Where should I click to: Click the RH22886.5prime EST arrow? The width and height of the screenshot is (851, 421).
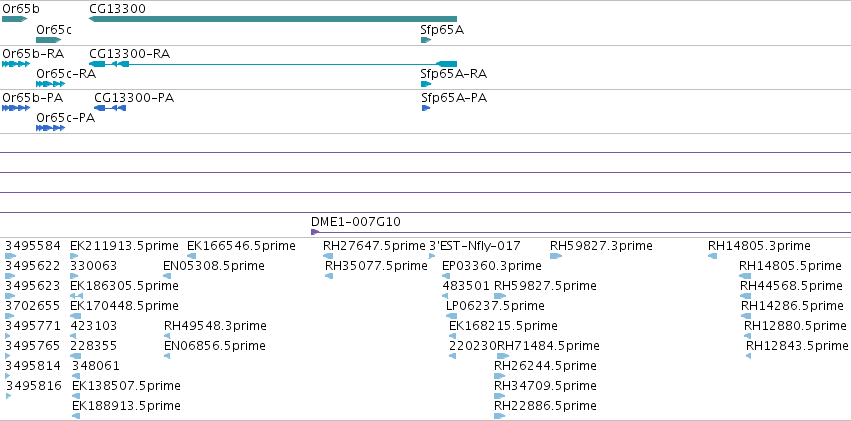[x=499, y=416]
